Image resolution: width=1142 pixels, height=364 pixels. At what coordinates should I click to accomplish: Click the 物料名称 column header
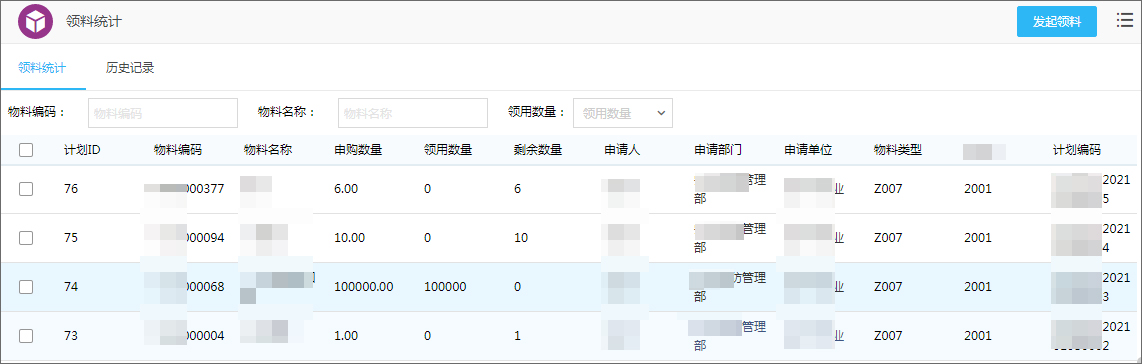click(x=268, y=150)
